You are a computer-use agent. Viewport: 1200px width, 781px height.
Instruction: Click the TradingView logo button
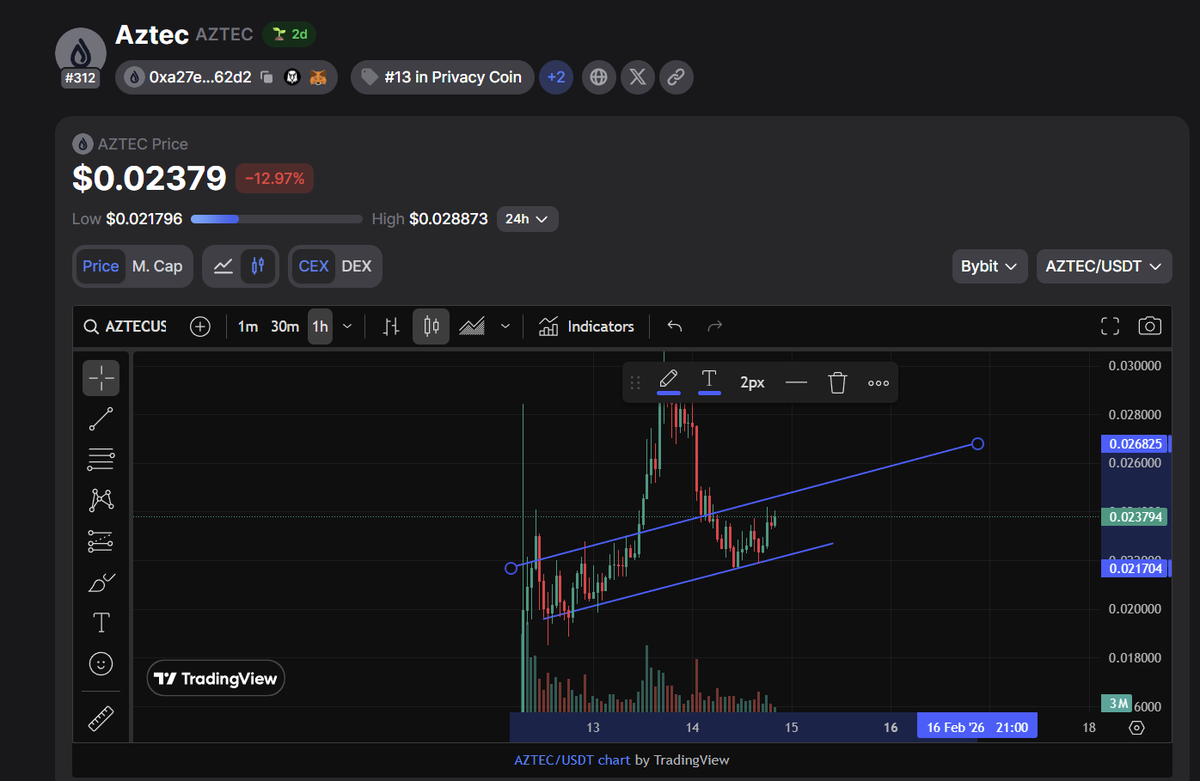coord(216,679)
